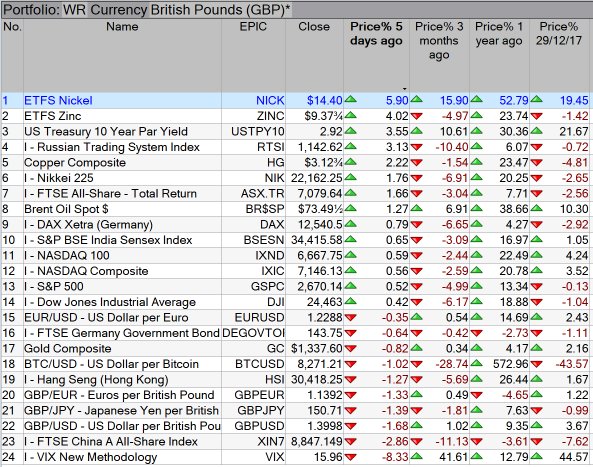Screen dimensions: 593x467
Task: Click the green arrow beside BSESN 1.05
Action: [536, 240]
